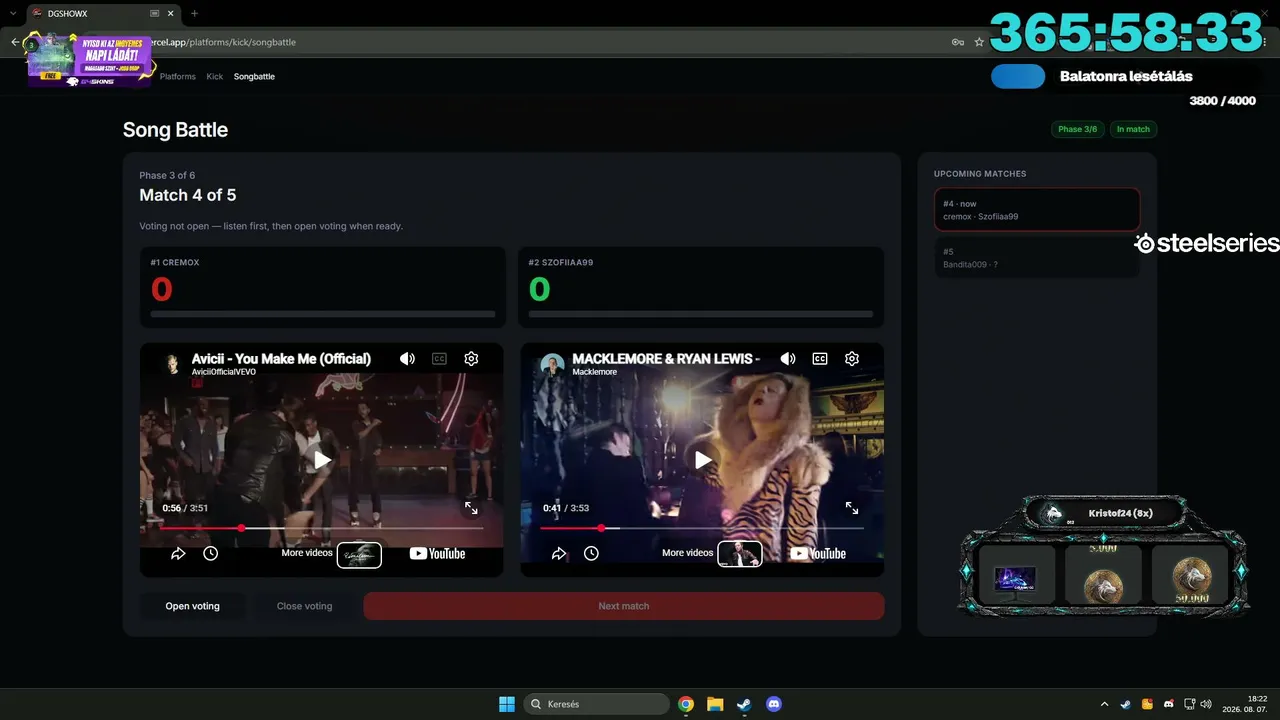
Task: Open a new browser tab
Action: point(194,14)
